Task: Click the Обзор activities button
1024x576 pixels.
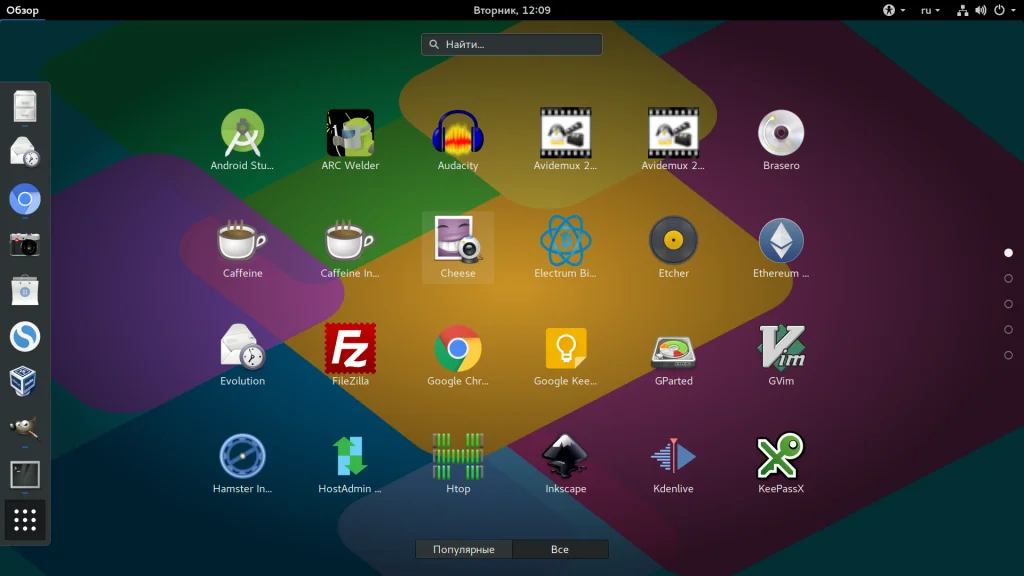Action: [x=23, y=10]
